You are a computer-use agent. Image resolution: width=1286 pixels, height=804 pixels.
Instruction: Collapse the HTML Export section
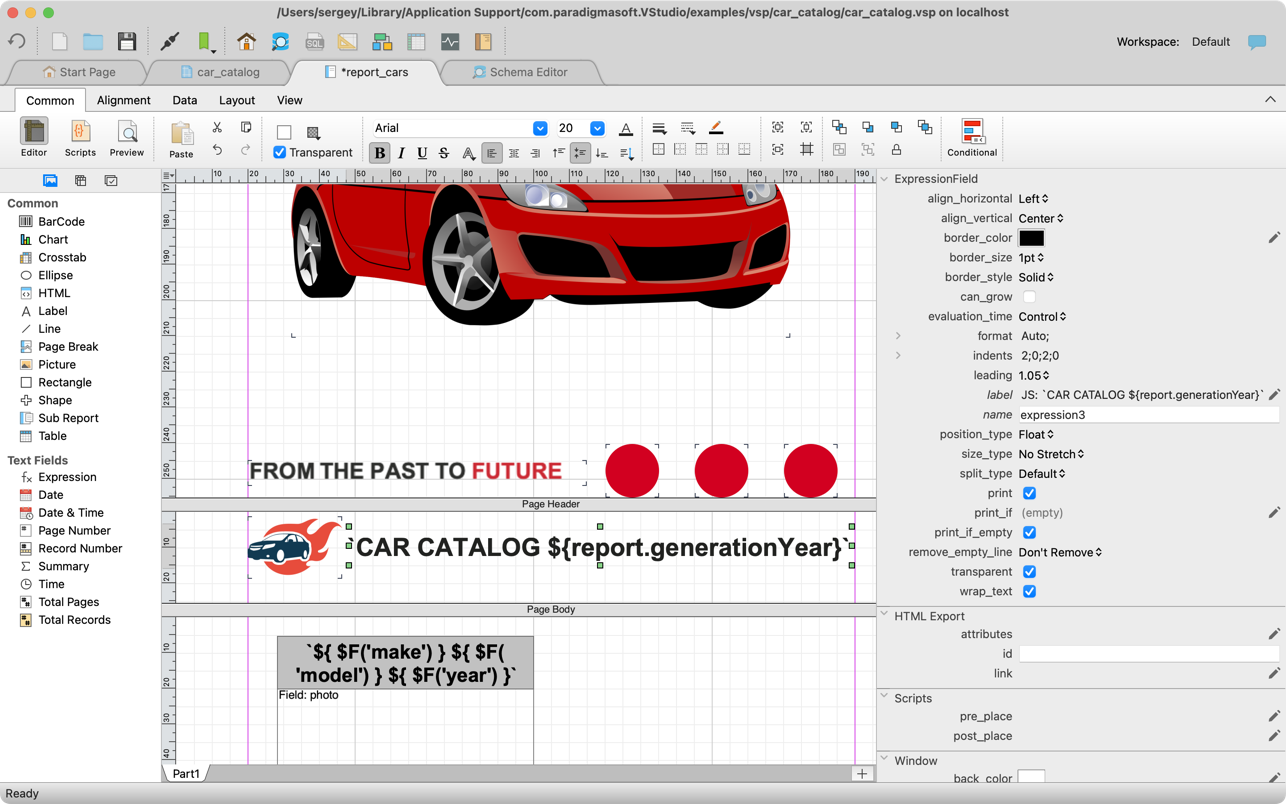click(x=884, y=616)
